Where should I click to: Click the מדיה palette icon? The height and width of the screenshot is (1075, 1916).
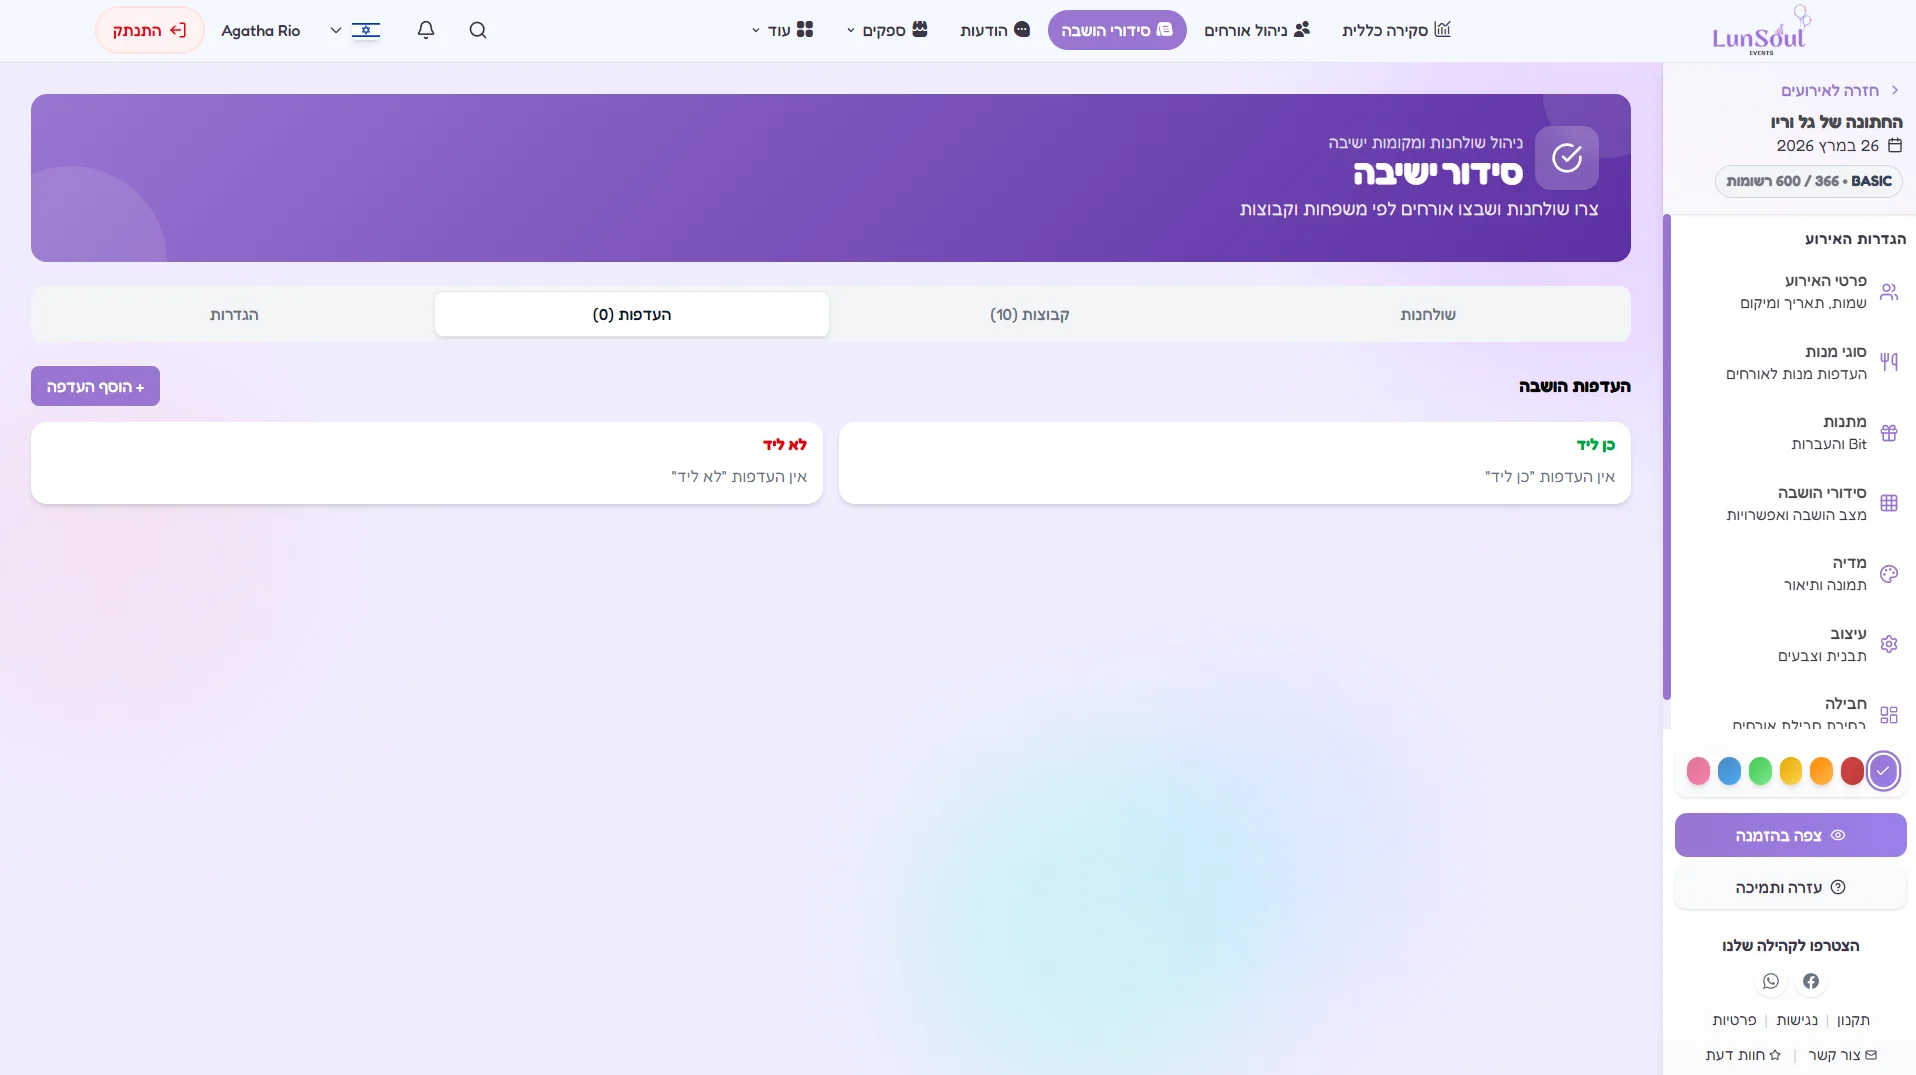tap(1889, 574)
